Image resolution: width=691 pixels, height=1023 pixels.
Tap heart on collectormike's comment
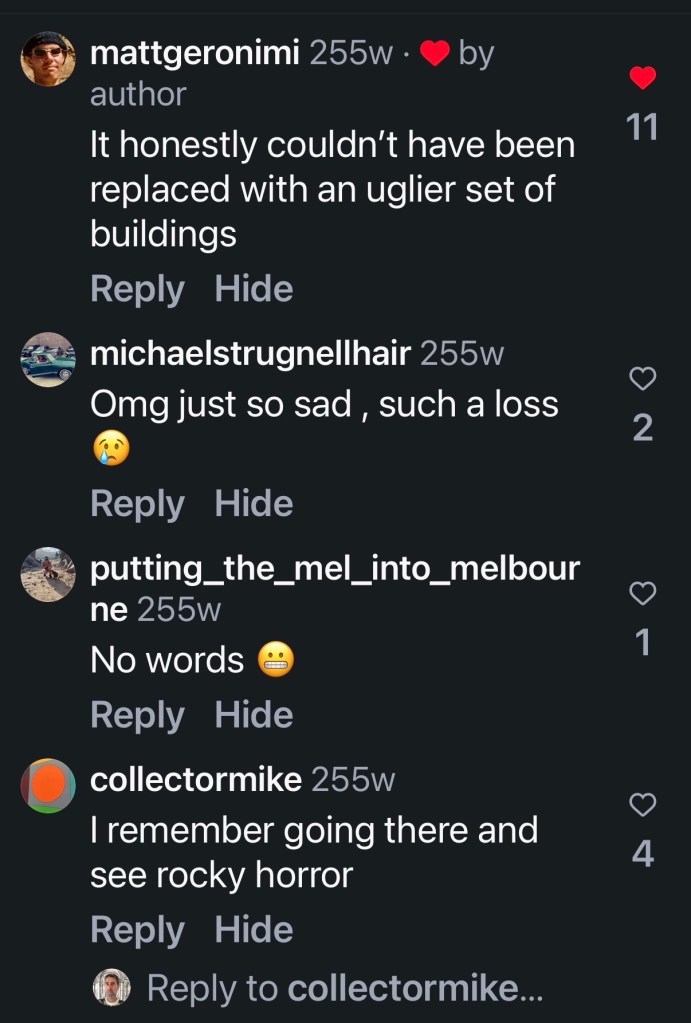pyautogui.click(x=643, y=804)
